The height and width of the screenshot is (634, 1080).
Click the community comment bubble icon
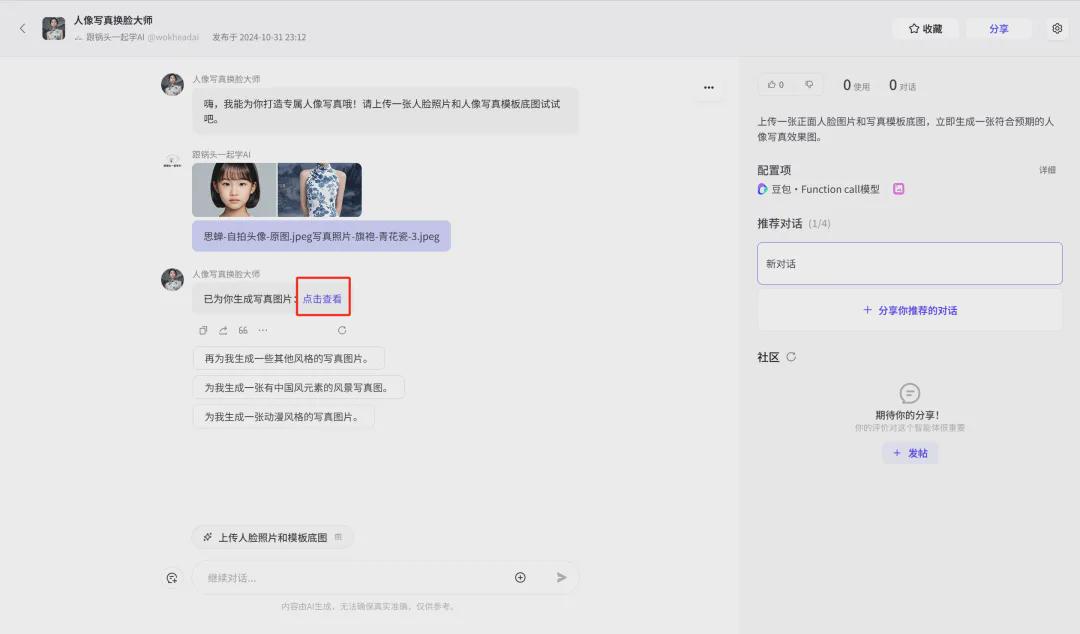click(x=910, y=393)
